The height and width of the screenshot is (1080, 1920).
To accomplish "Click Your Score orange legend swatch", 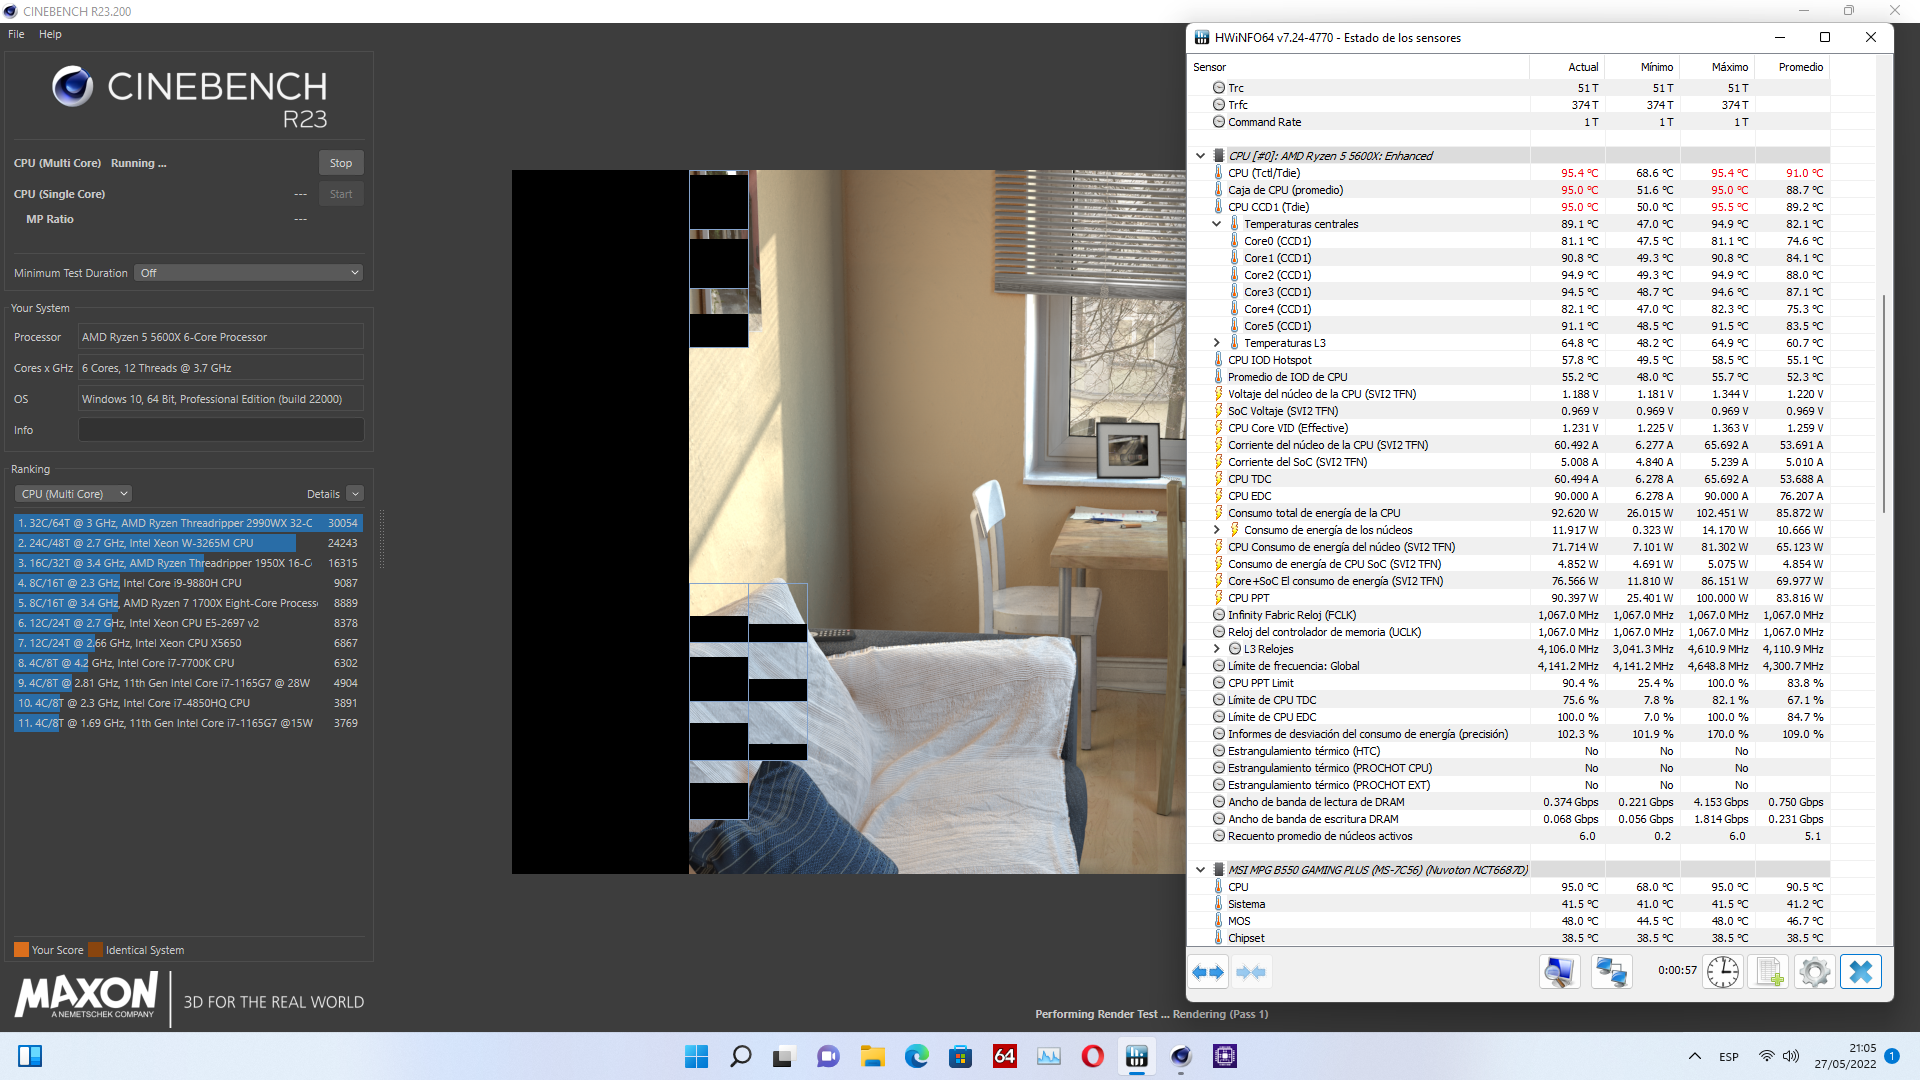I will click(21, 950).
